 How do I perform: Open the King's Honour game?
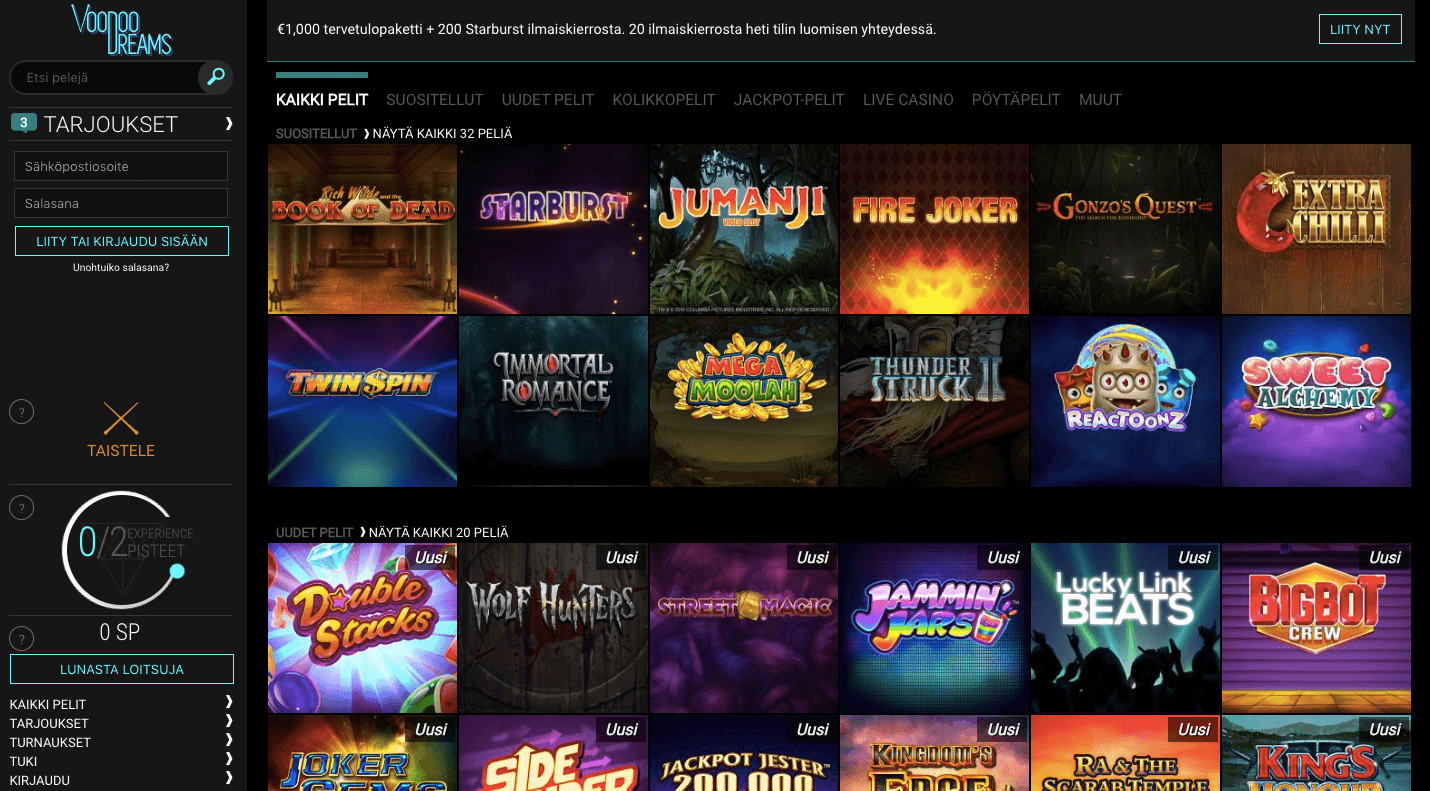1316,753
